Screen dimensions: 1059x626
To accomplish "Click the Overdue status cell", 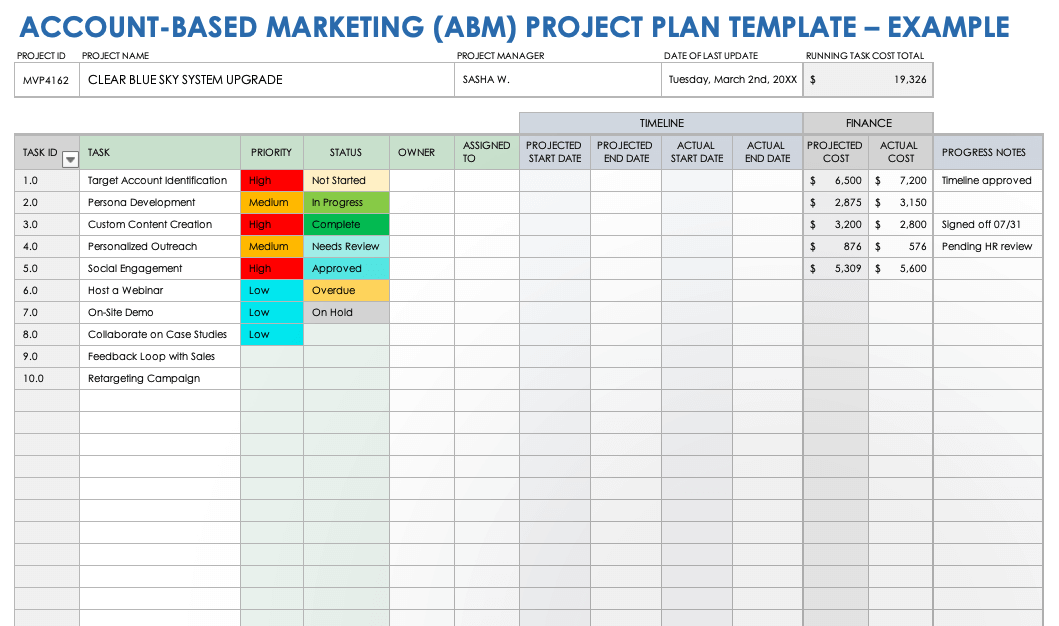I will (346, 291).
